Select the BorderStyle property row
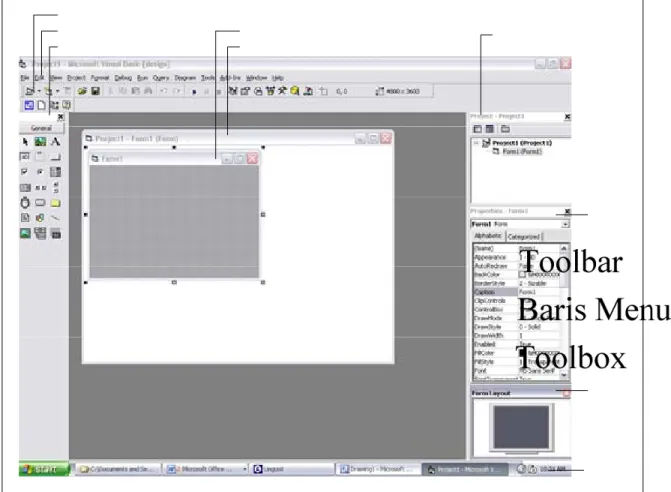 coord(517,283)
